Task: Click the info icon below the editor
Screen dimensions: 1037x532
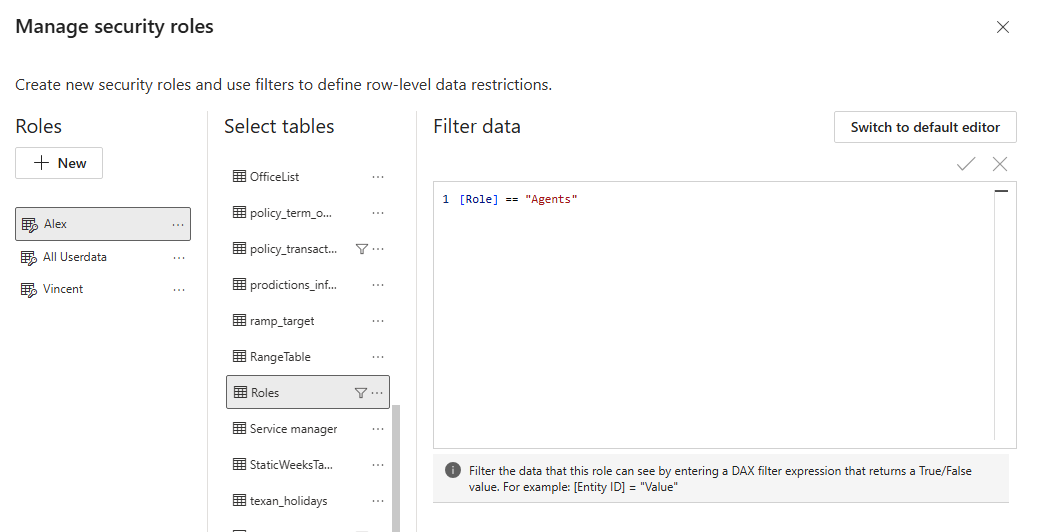Action: pos(453,471)
